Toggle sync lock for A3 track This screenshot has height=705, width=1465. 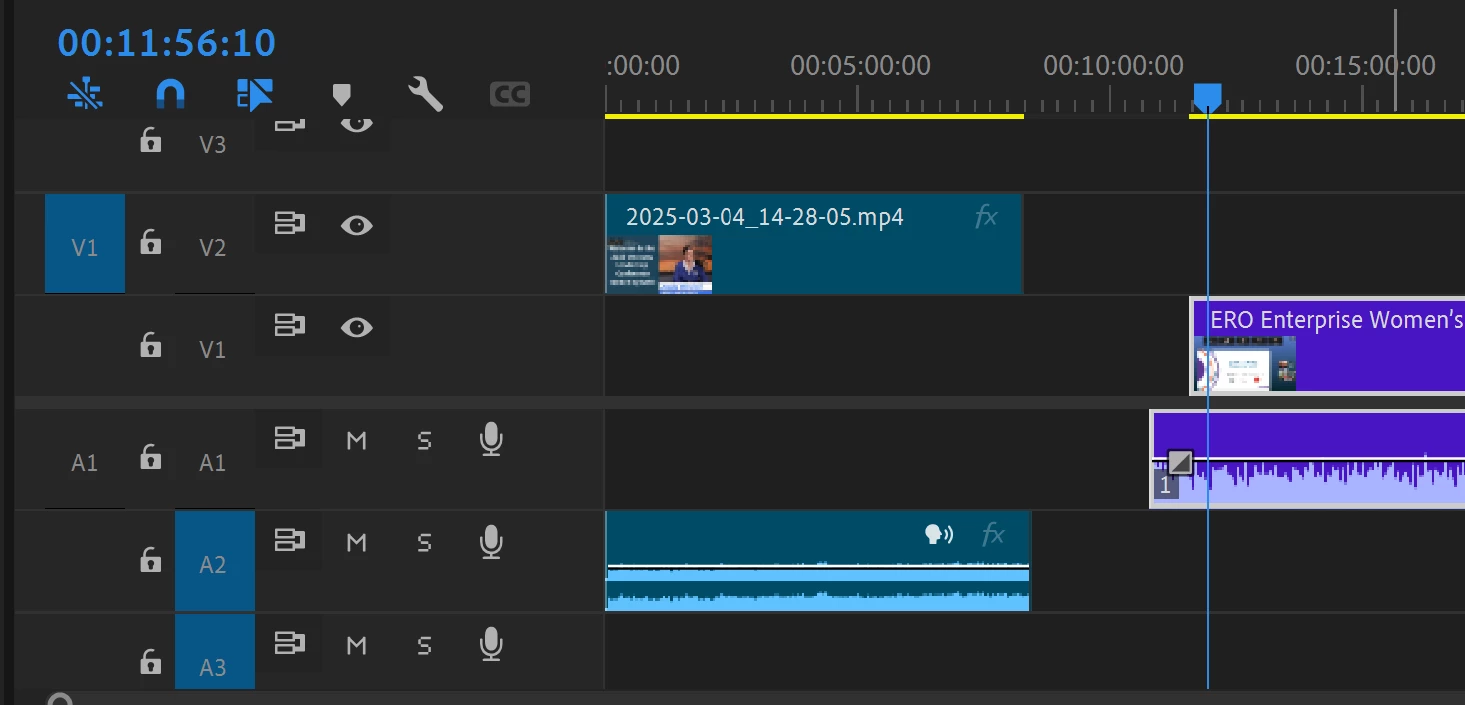289,643
